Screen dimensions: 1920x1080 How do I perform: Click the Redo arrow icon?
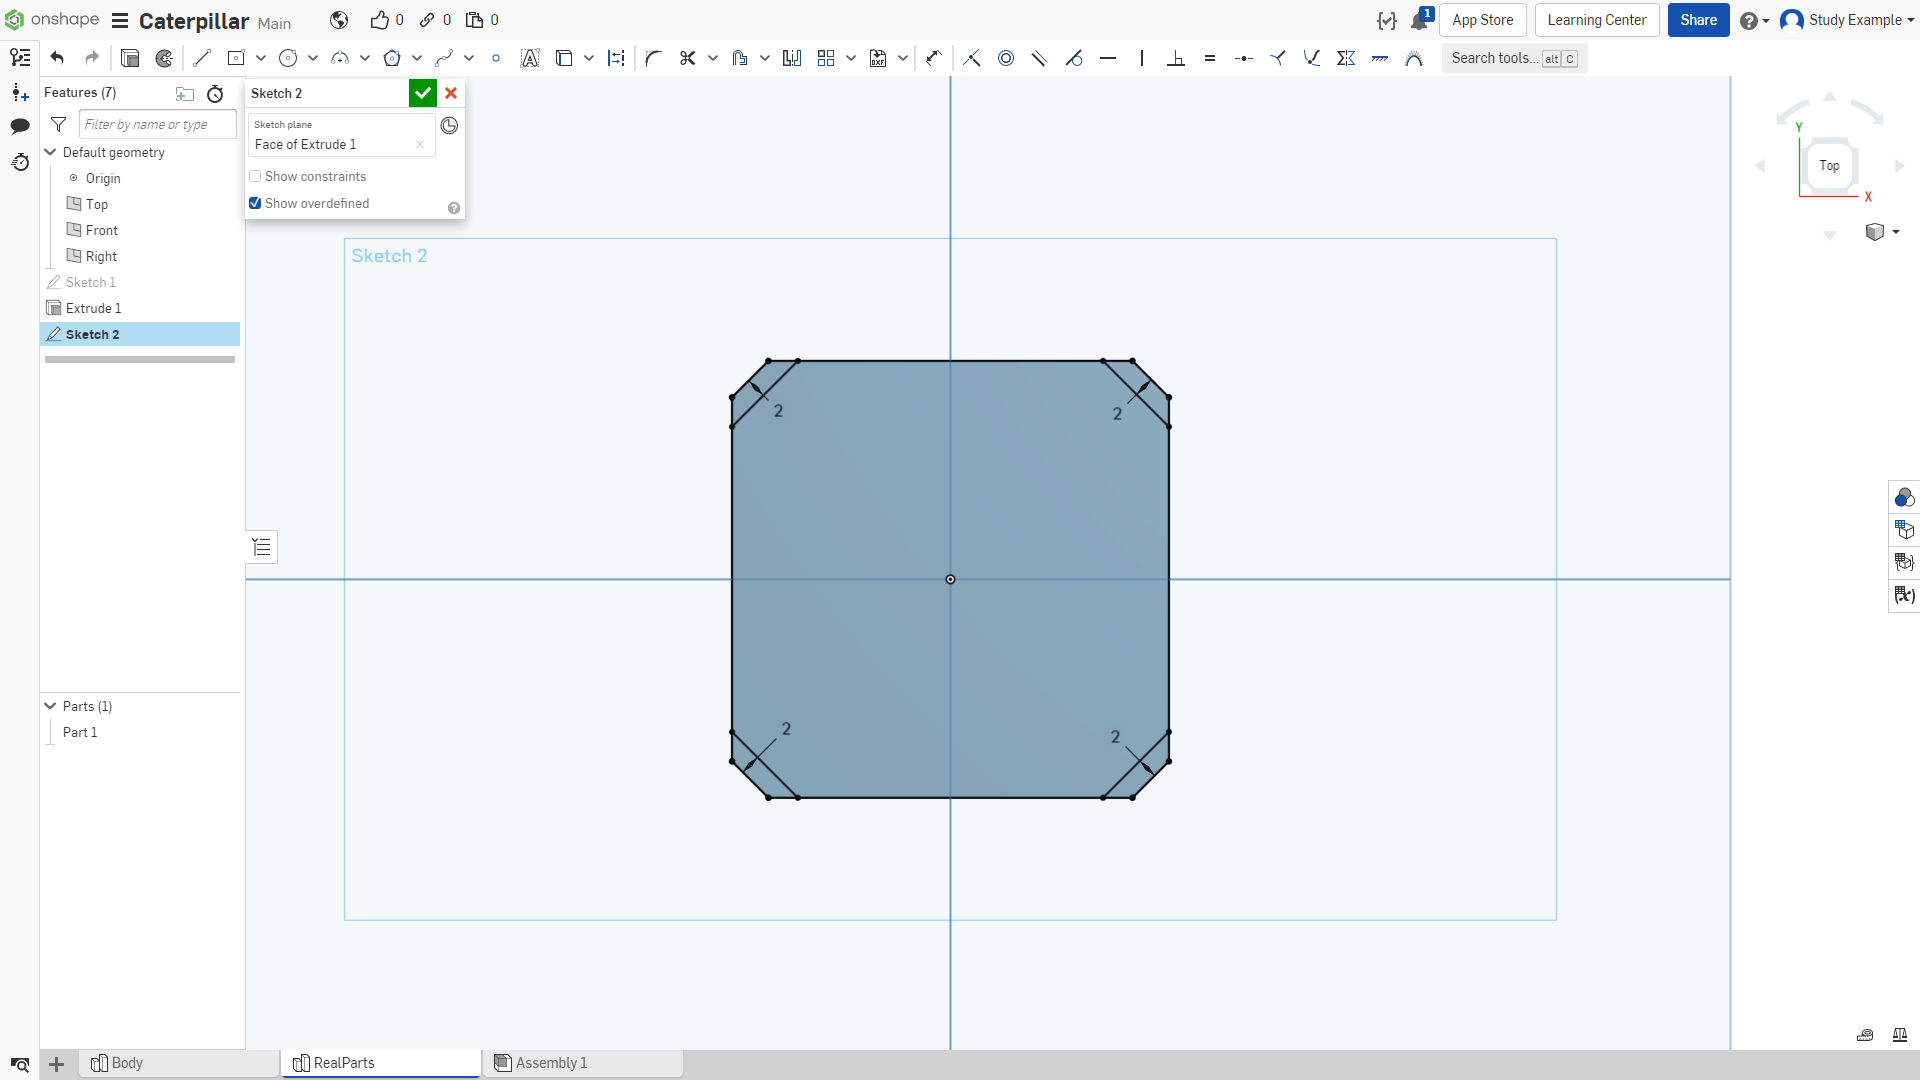92,58
